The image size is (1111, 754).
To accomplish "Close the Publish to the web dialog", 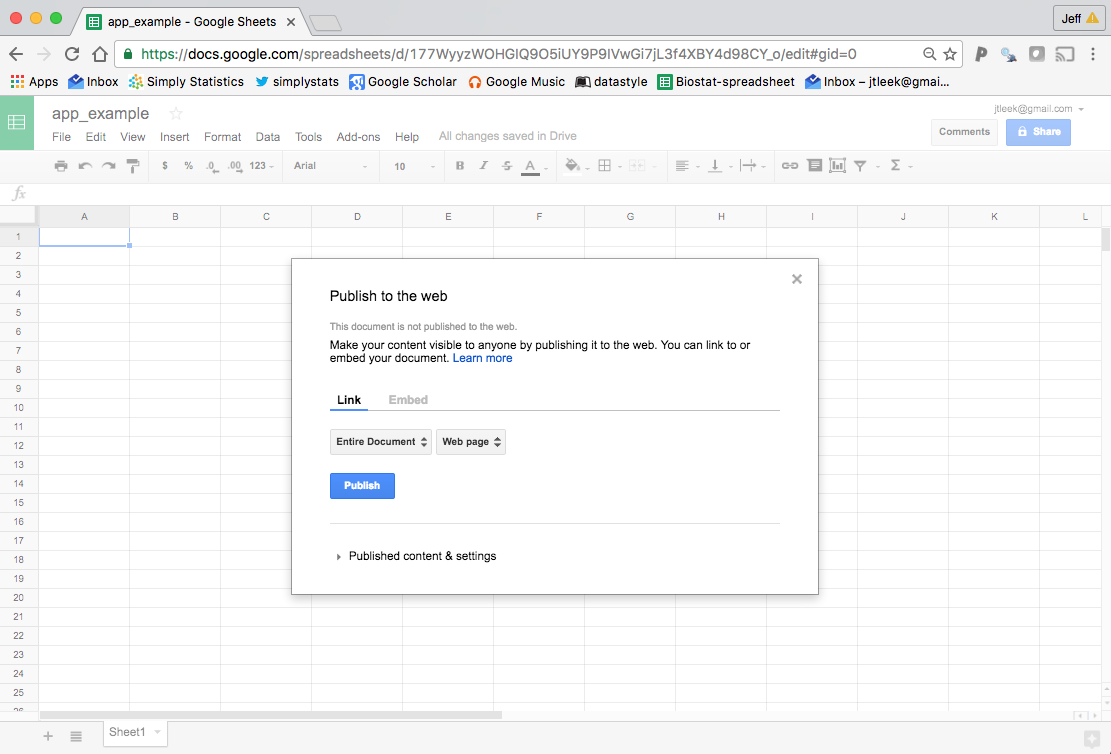I will click(x=797, y=279).
